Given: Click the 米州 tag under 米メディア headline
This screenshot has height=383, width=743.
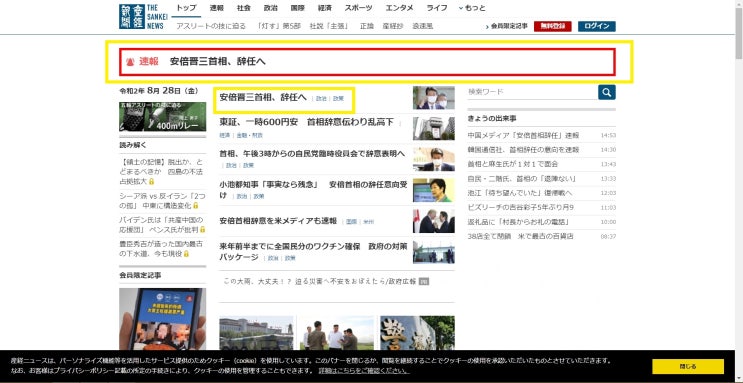Looking at the screenshot, I should tap(368, 221).
